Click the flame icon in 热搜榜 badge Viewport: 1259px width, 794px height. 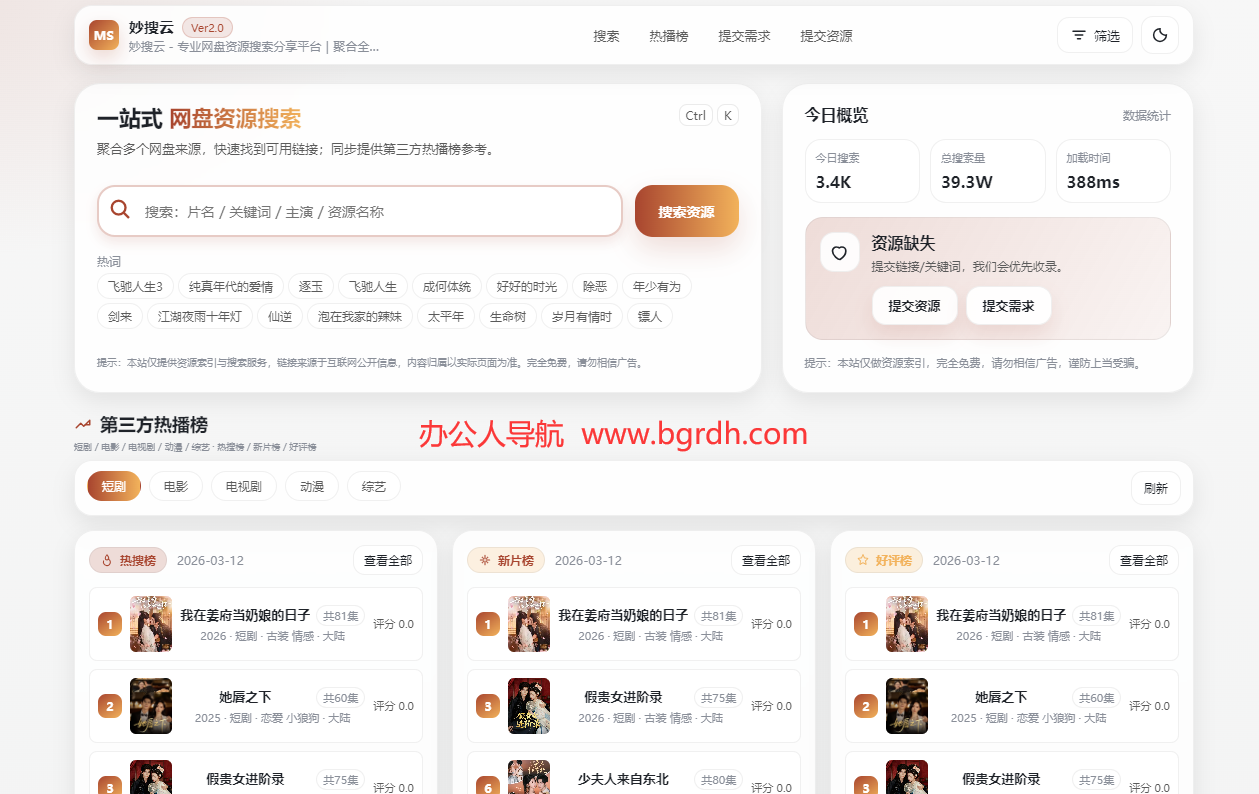point(106,560)
